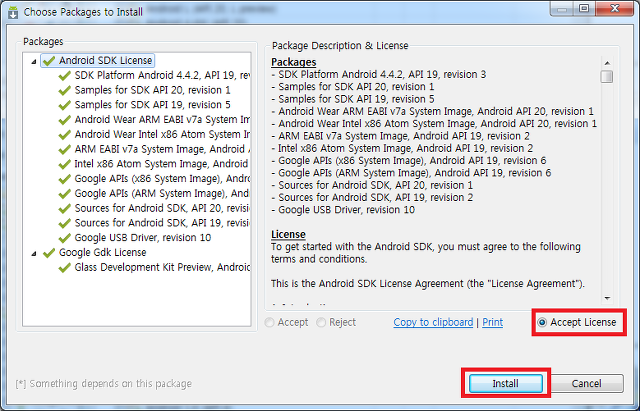The width and height of the screenshot is (640, 411).
Task: Click checkmark beside Google APIs (x86 System Image)
Action: click(64, 179)
